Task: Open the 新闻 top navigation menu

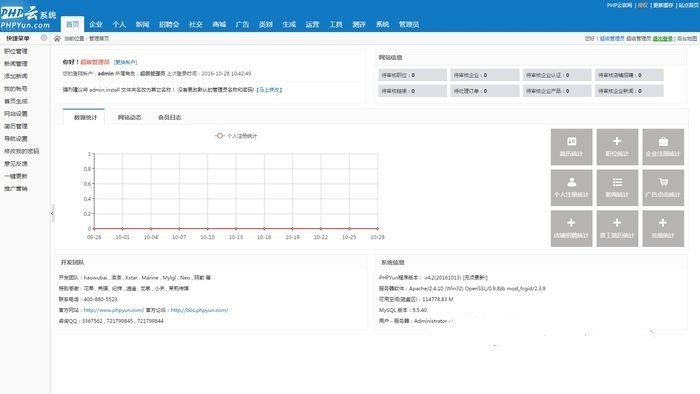Action: coord(142,25)
